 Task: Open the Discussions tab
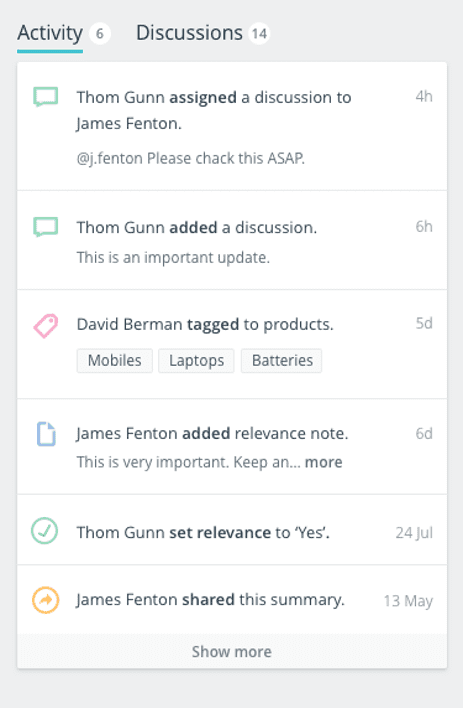click(x=189, y=33)
